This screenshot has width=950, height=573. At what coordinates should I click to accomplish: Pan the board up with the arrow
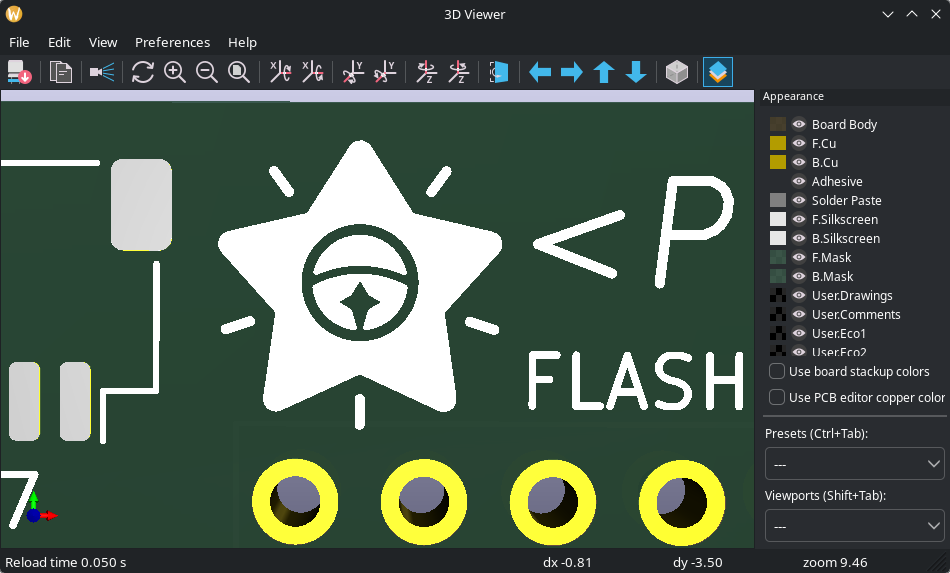603,73
